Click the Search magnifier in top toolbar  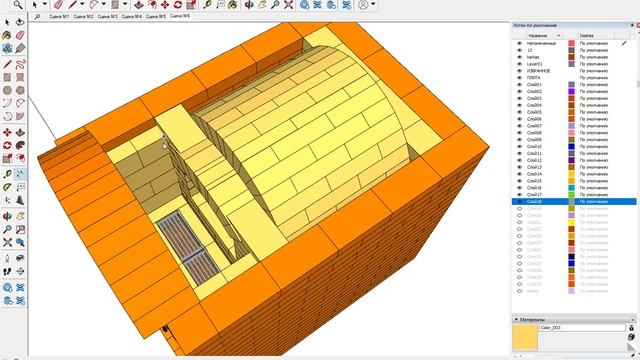point(18,5)
